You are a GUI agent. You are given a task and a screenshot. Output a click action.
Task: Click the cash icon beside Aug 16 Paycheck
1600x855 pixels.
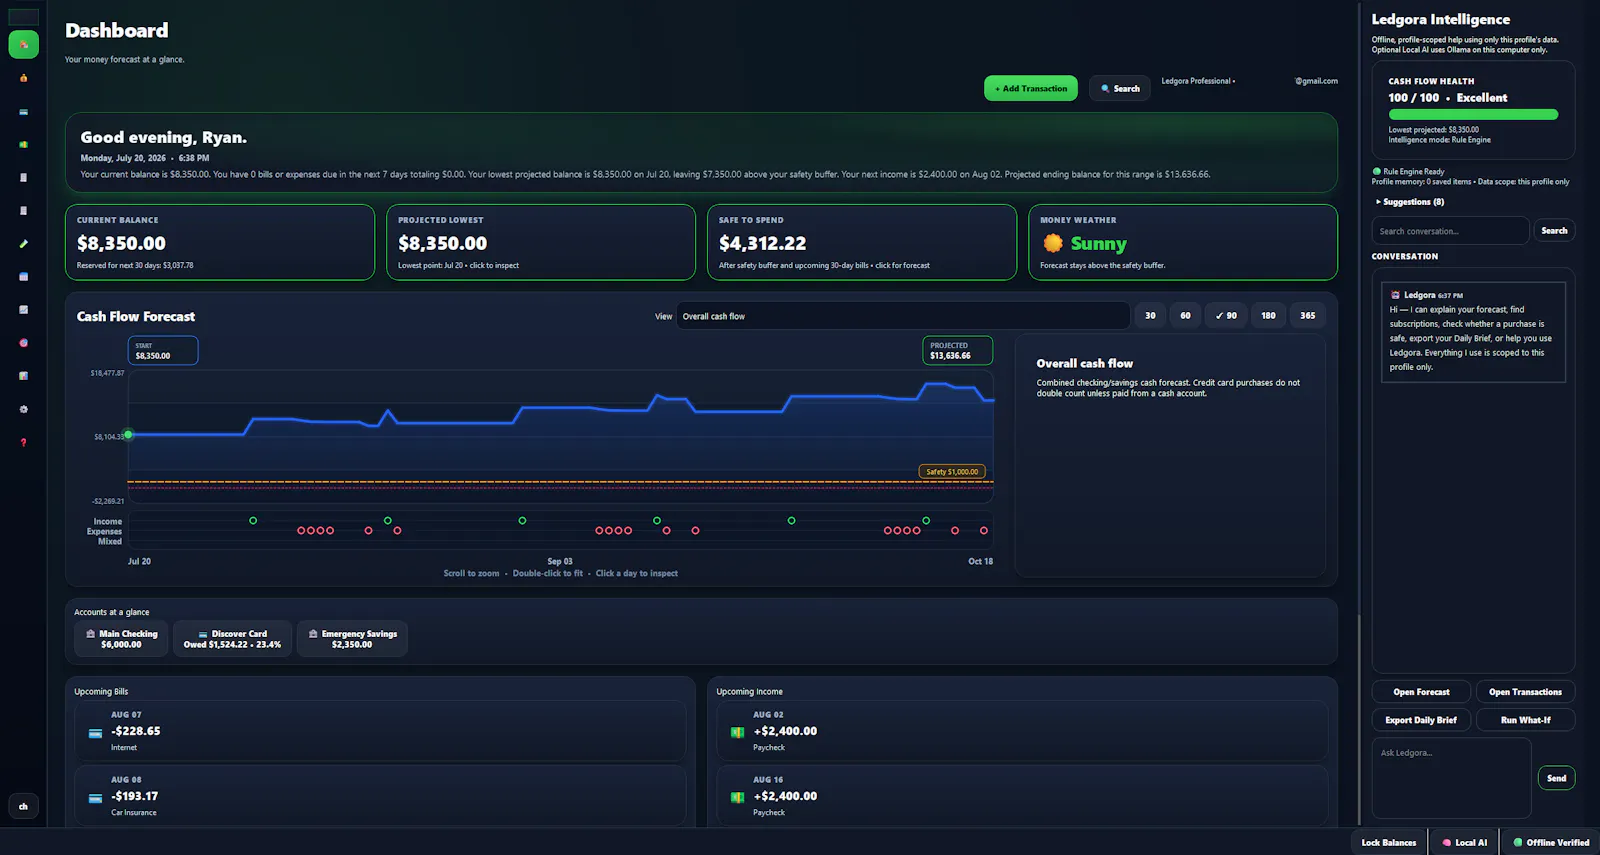[x=737, y=798]
